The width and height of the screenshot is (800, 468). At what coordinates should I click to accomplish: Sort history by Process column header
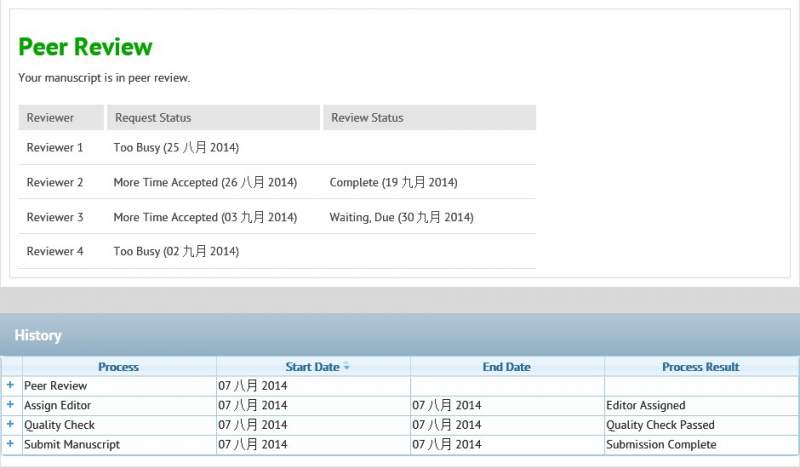point(118,367)
